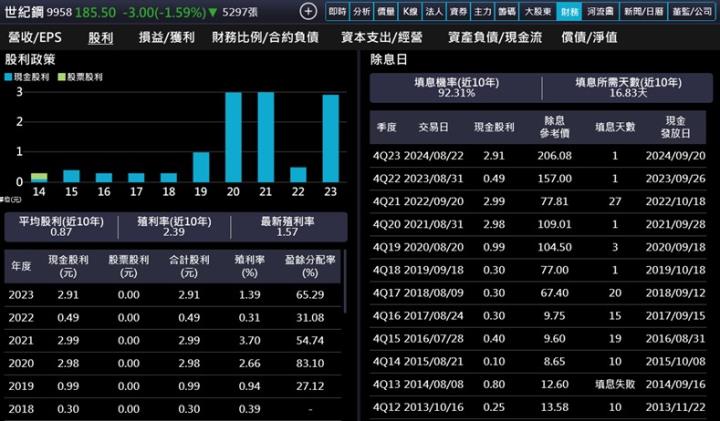Click the 填息所需天數(近10年) box
The image size is (720, 421).
coord(628,88)
